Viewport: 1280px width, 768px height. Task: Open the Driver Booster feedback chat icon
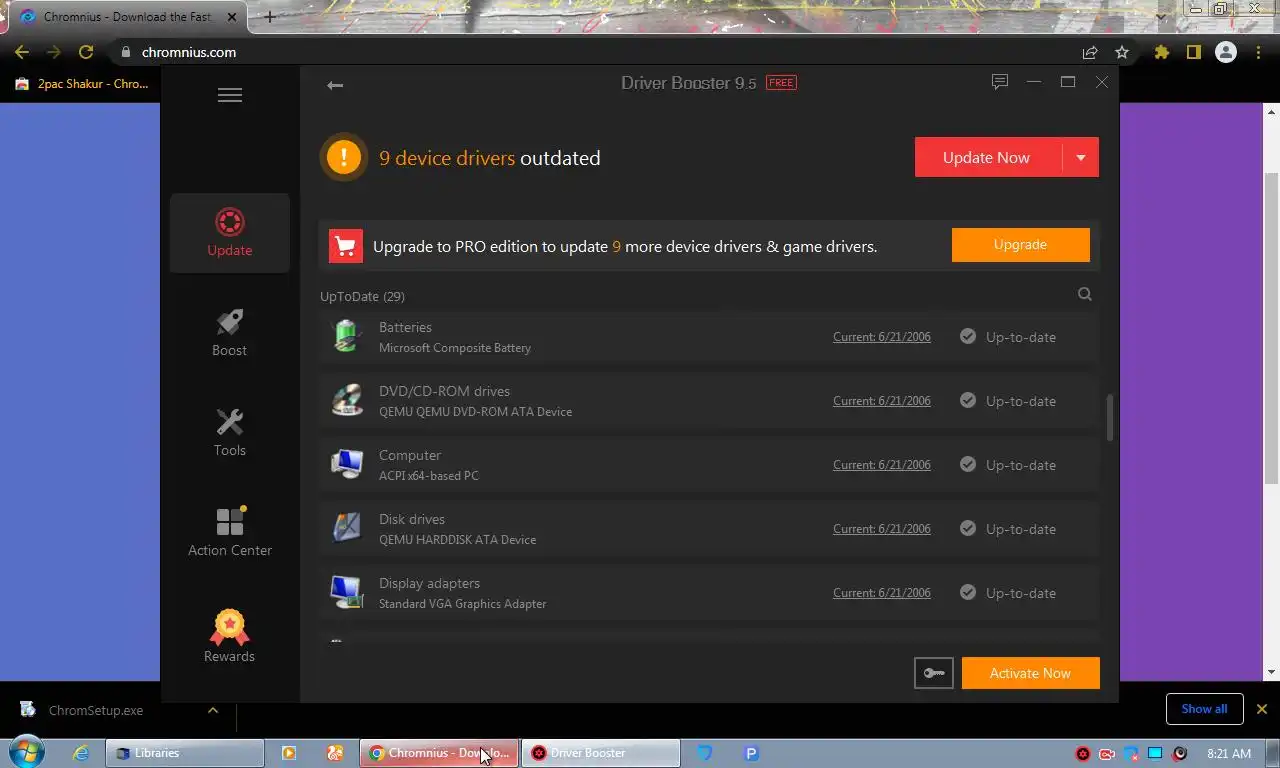pyautogui.click(x=999, y=82)
